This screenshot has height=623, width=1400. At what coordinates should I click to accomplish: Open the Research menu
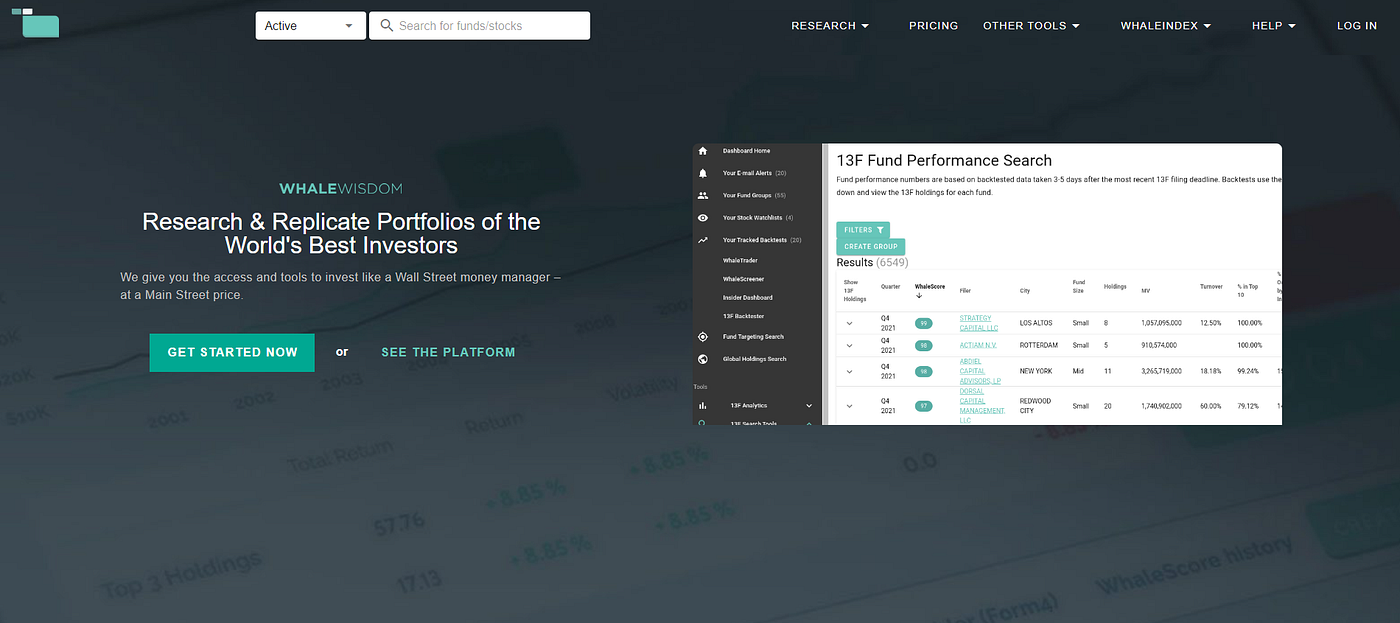click(830, 26)
